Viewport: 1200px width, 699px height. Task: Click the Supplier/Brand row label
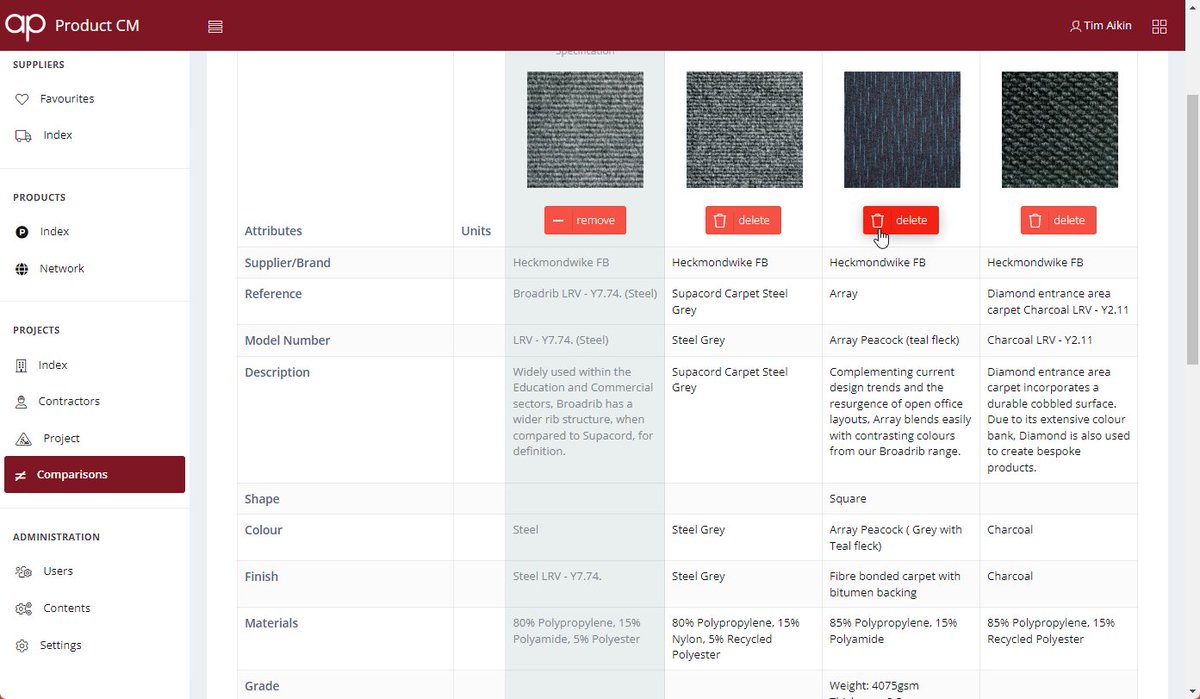[288, 263]
